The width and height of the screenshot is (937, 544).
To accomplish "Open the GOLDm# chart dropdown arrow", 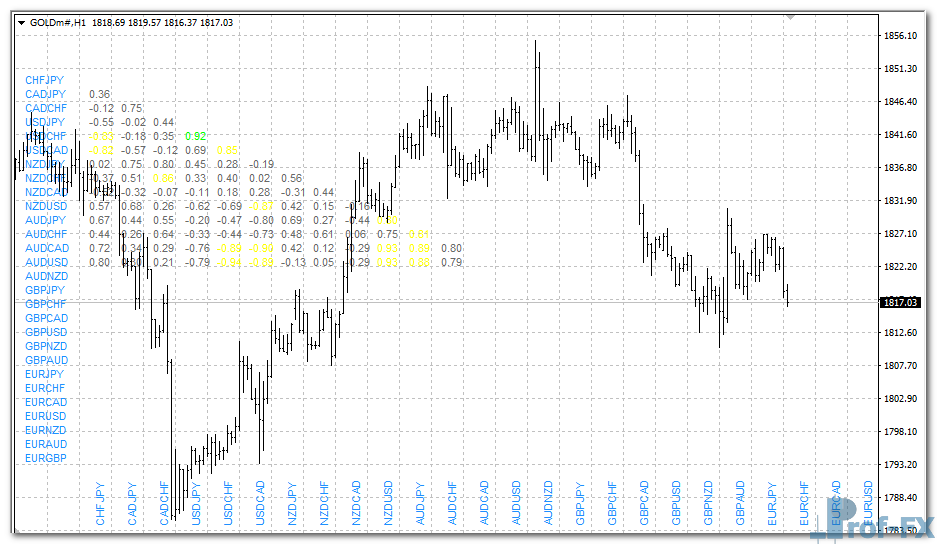I will tap(22, 22).
